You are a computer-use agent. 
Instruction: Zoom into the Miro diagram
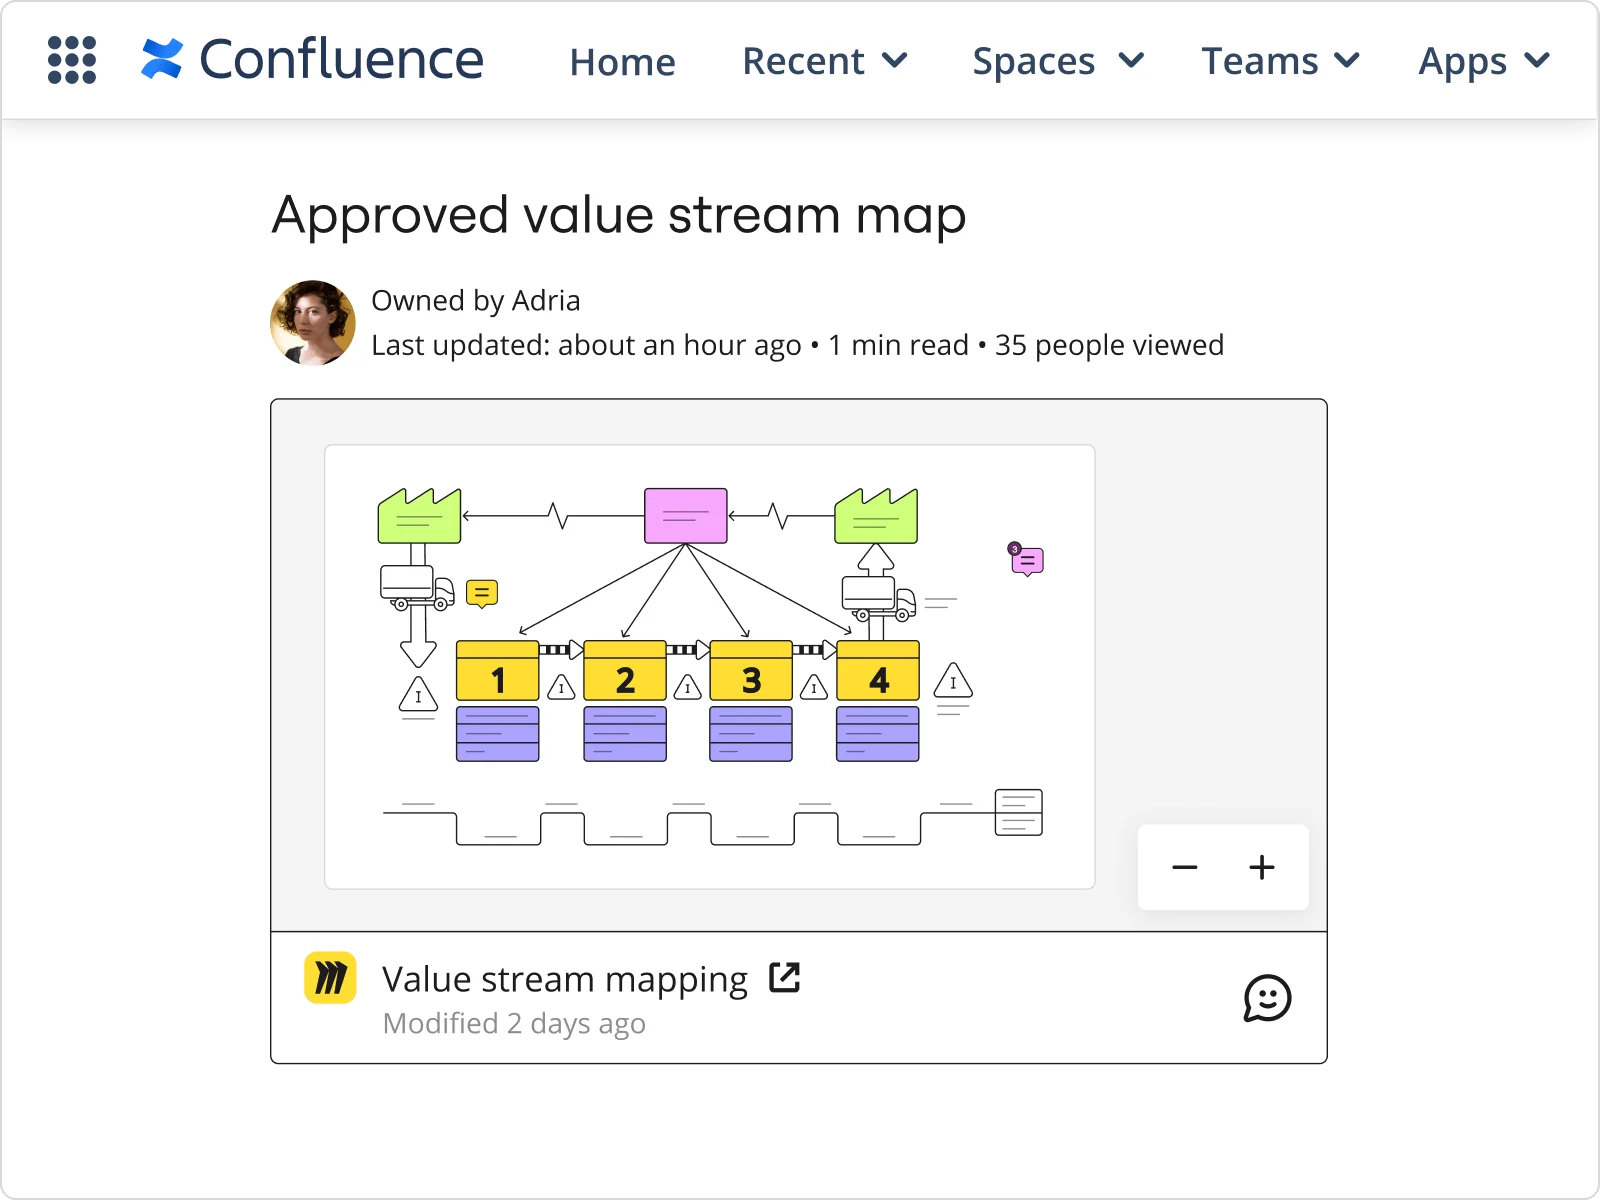tap(1261, 868)
